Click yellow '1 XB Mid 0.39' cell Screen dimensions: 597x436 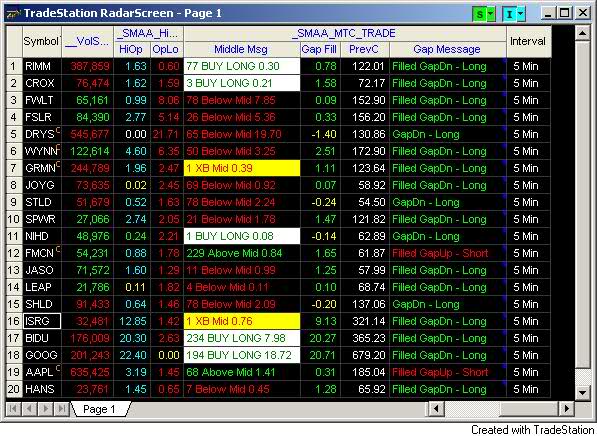click(242, 168)
